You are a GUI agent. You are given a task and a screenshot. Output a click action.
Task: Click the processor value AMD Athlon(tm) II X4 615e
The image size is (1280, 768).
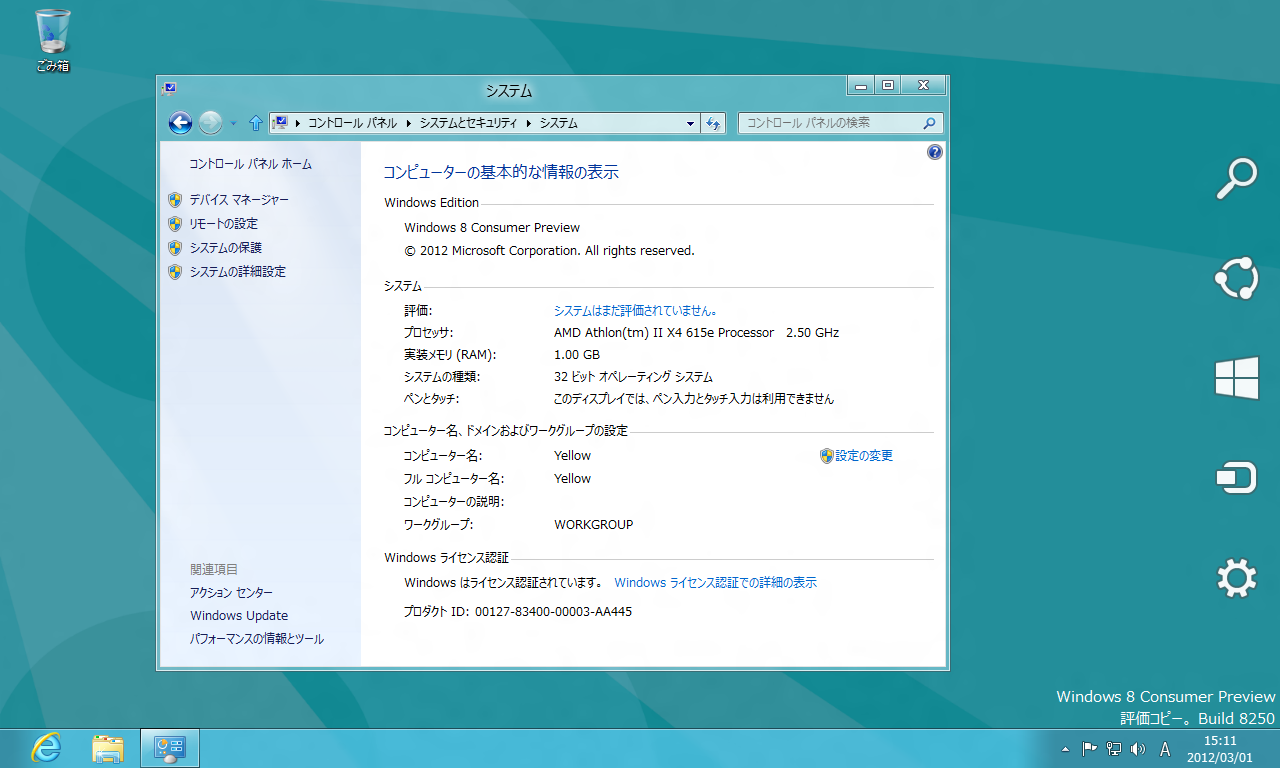(696, 333)
